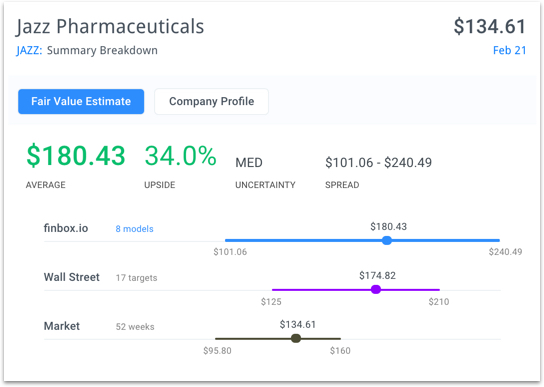Click the MED uncertainty rating

(x=249, y=162)
